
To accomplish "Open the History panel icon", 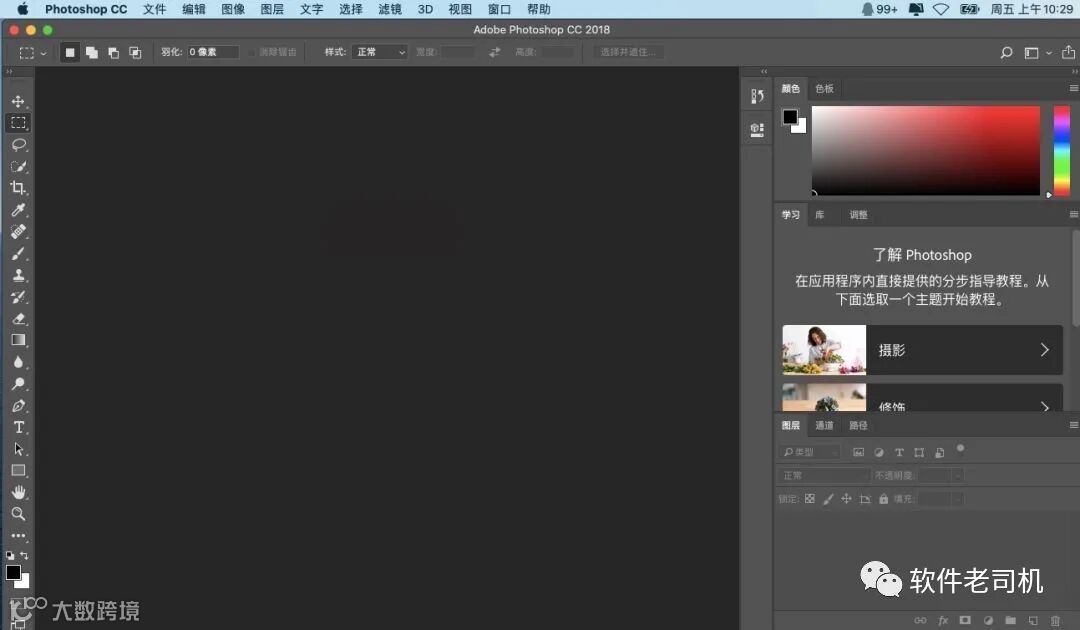I will coord(757,96).
